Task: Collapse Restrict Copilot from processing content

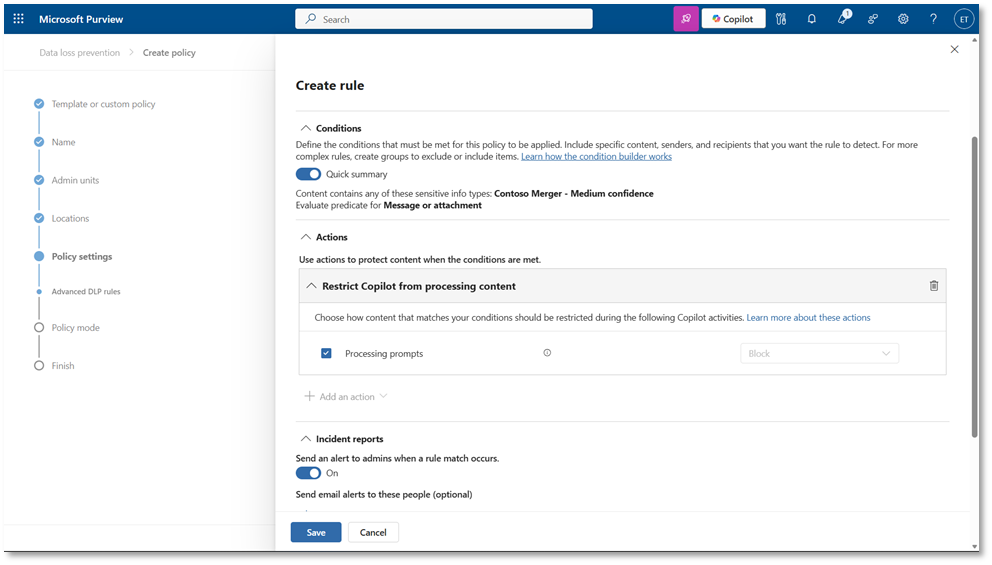Action: 311,286
